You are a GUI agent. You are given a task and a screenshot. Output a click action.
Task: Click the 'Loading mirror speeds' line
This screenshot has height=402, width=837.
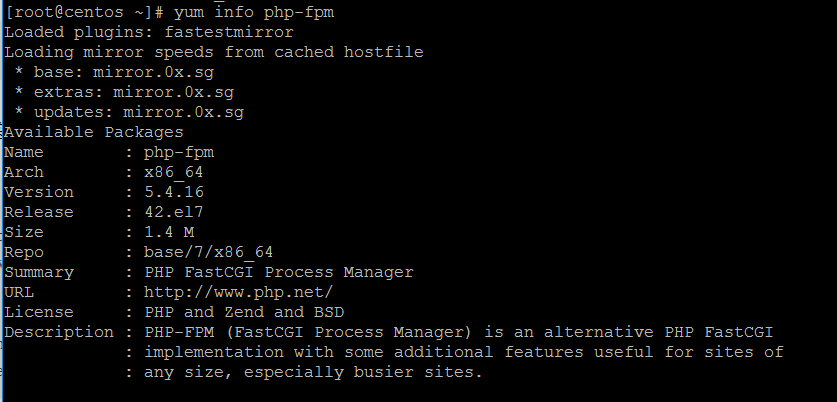(214, 52)
